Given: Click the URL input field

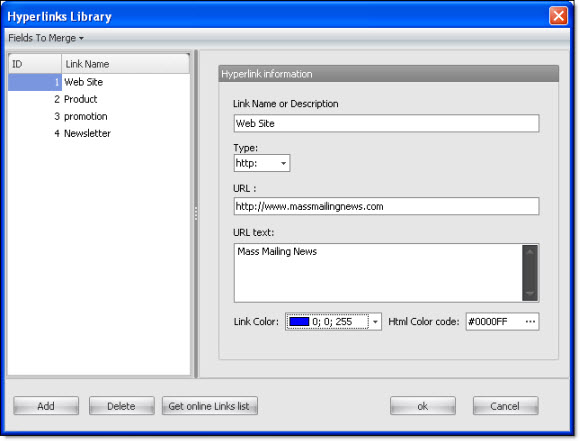Looking at the screenshot, I should coord(386,206).
